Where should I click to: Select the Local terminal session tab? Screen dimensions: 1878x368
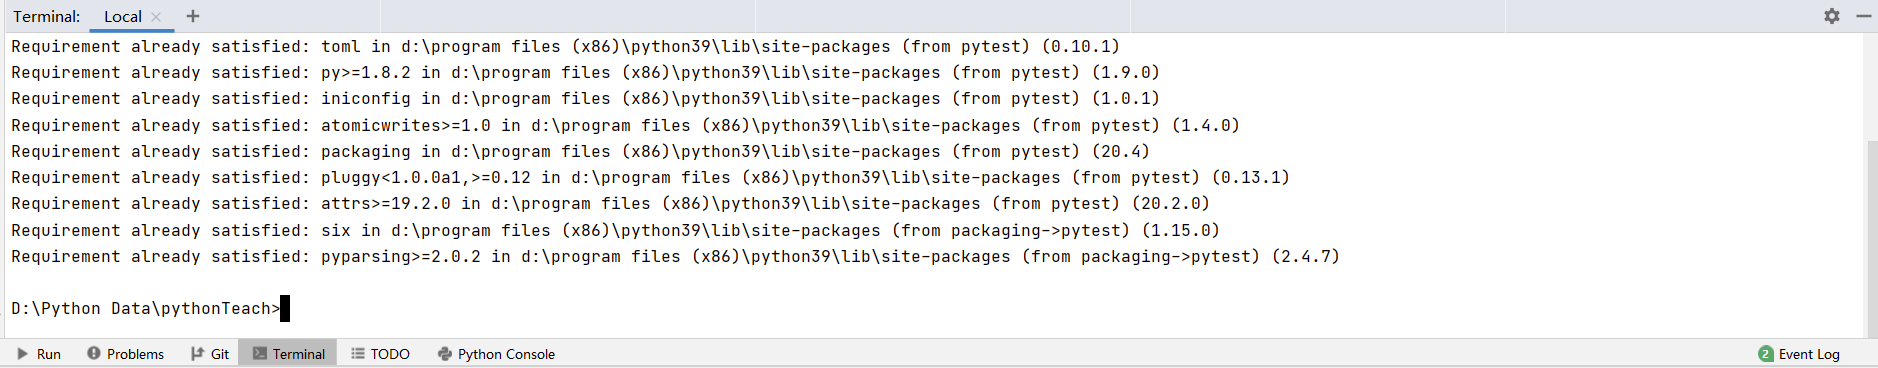pyautogui.click(x=123, y=16)
